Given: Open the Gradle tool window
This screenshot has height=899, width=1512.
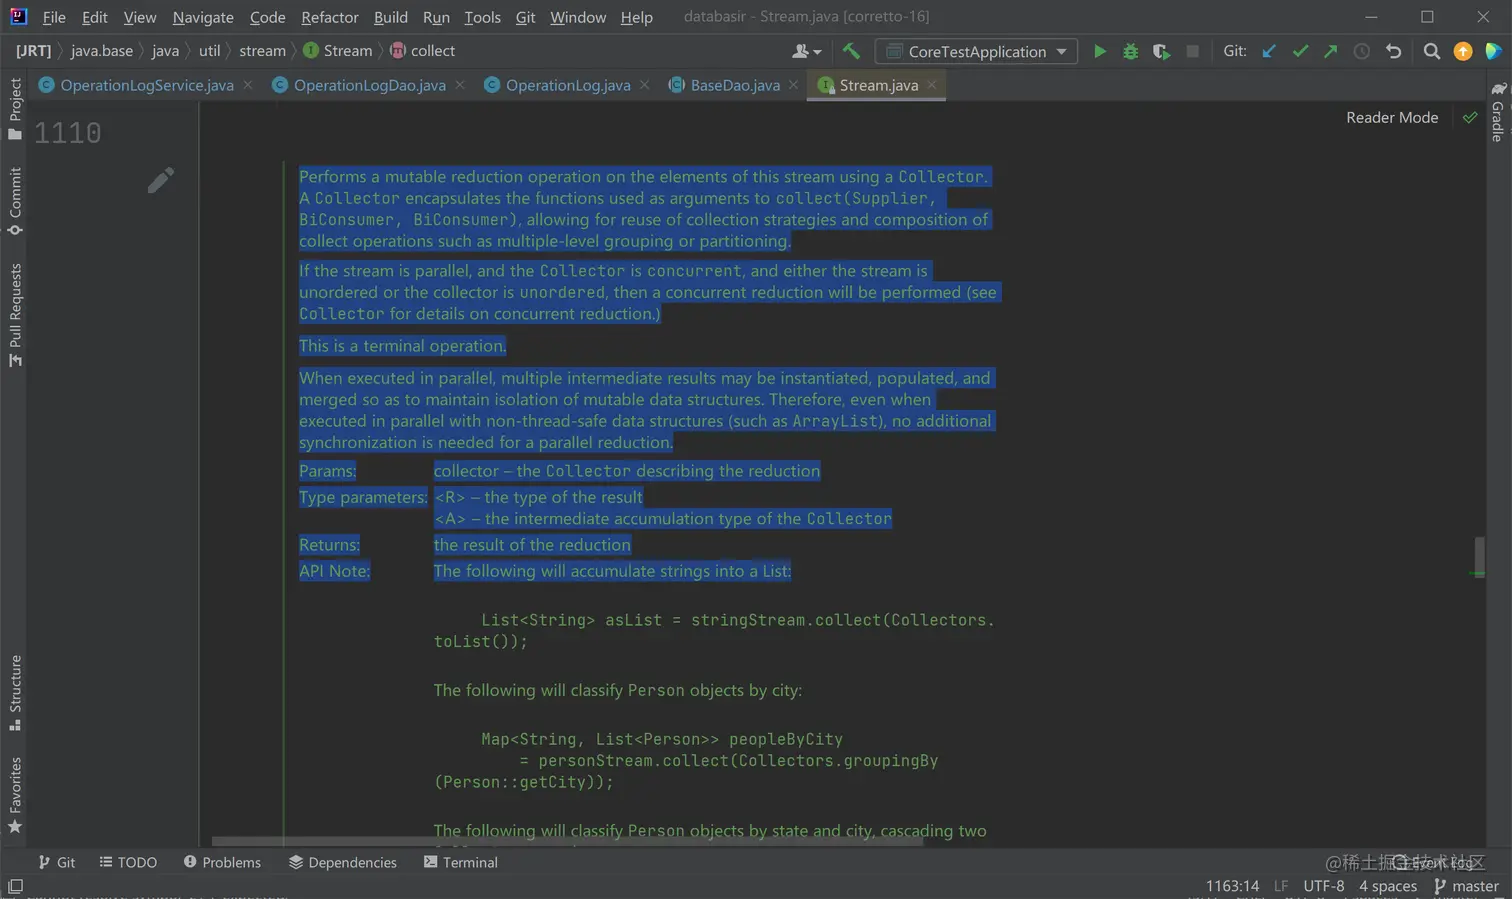Looking at the screenshot, I should tap(1497, 112).
